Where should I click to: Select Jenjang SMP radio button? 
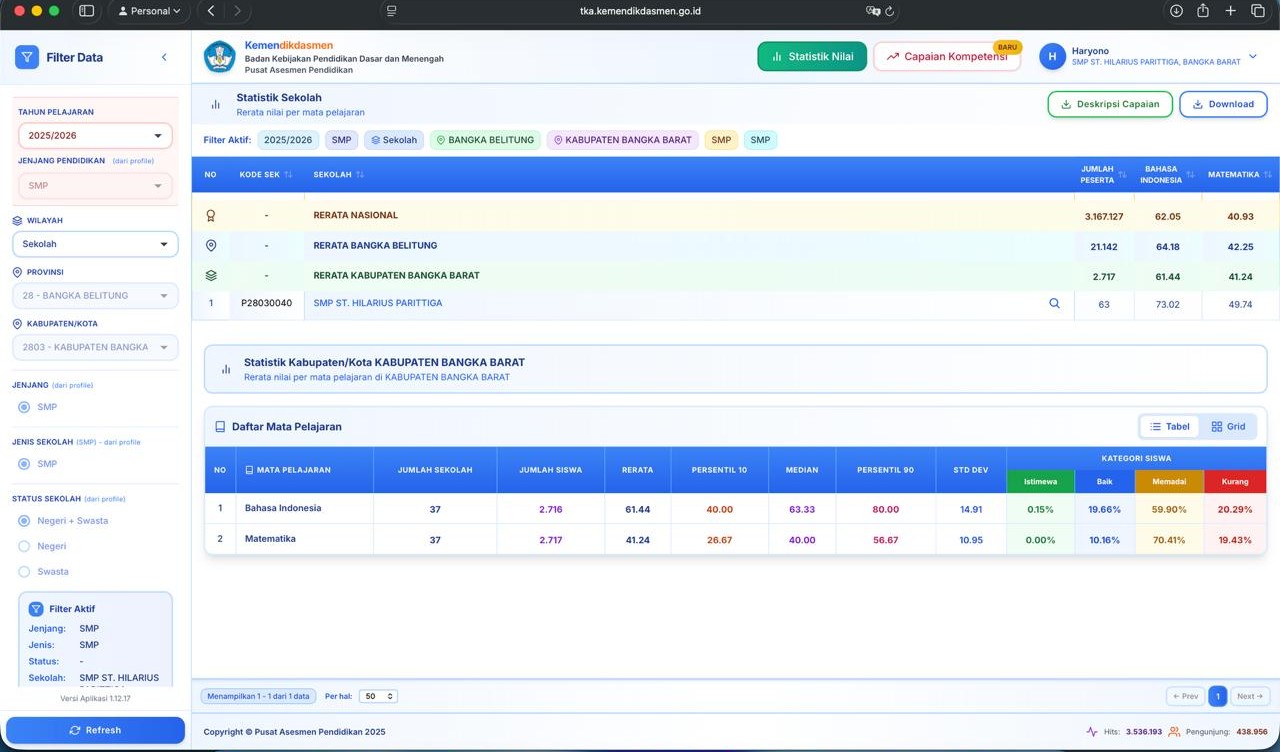pyautogui.click(x=25, y=407)
